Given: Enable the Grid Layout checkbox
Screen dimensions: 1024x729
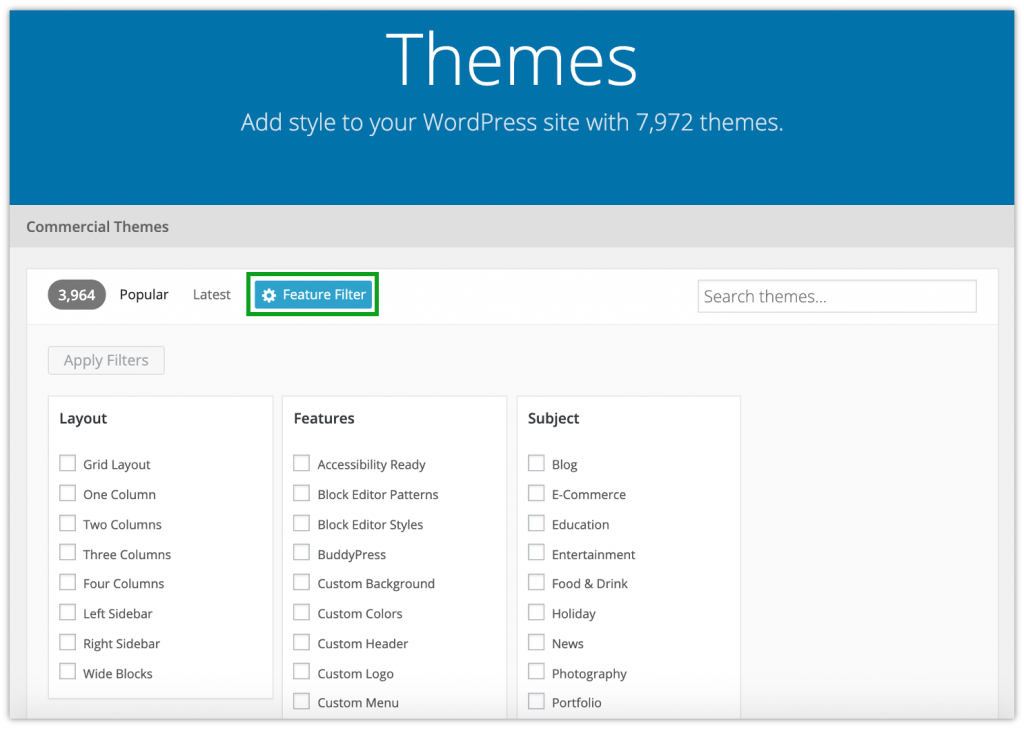Looking at the screenshot, I should tap(67, 463).
